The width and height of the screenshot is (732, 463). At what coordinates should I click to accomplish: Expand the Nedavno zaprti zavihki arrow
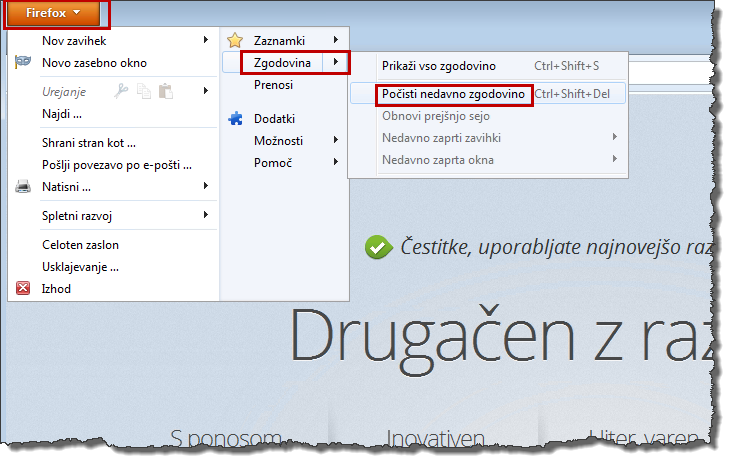tap(615, 137)
